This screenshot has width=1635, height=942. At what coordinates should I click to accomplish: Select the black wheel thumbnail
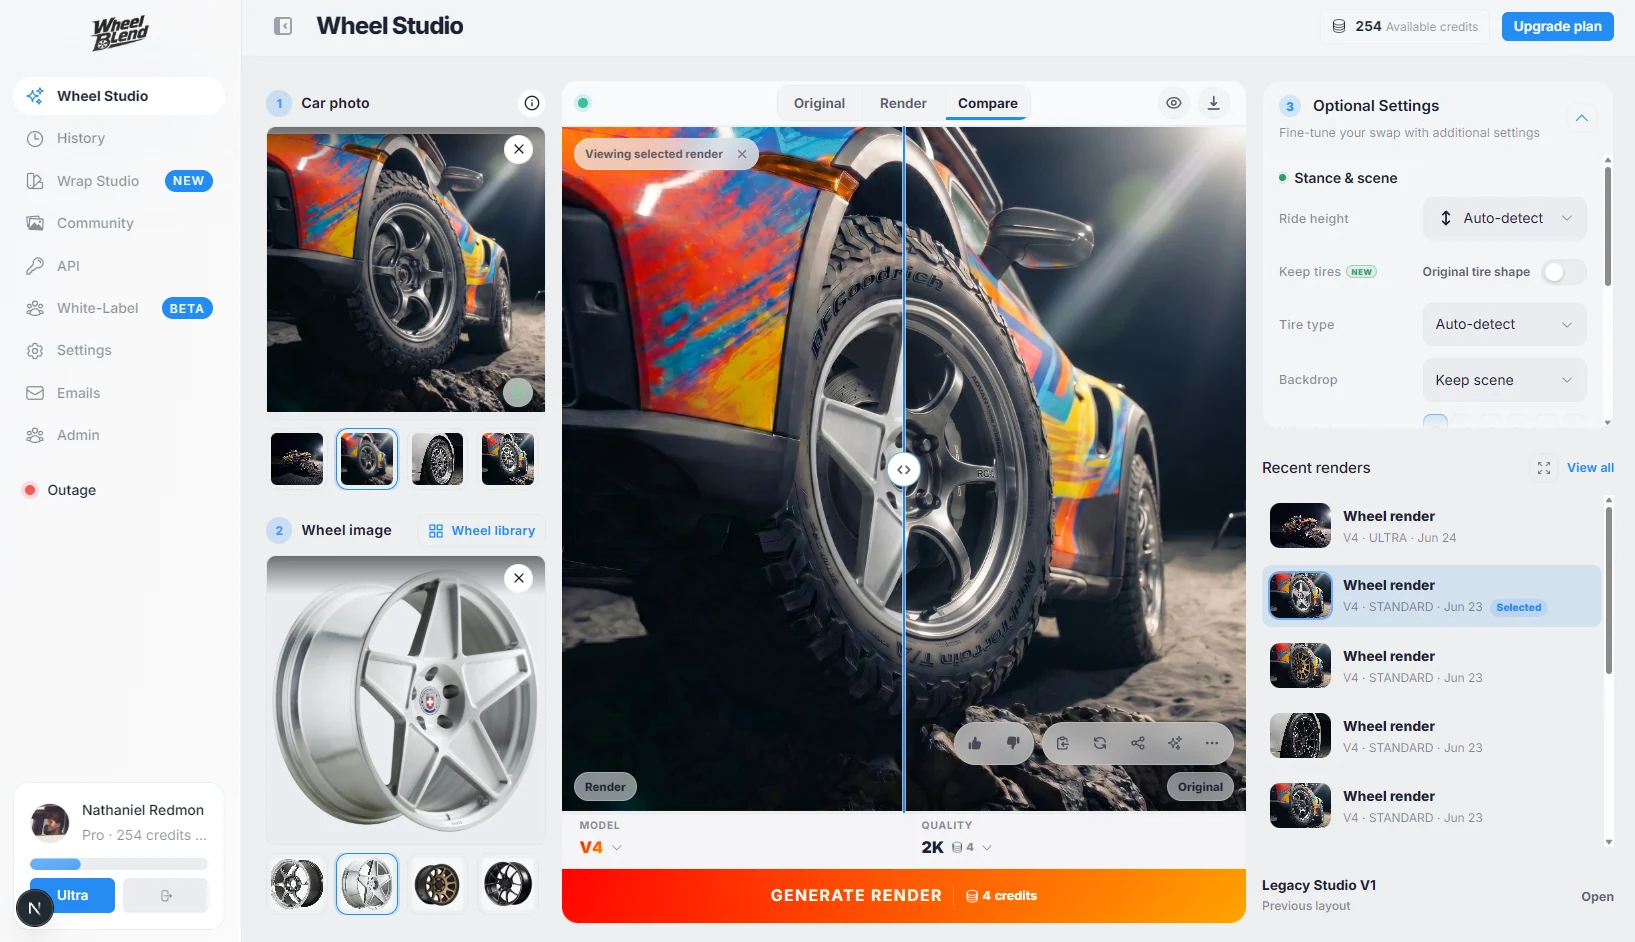click(x=508, y=884)
